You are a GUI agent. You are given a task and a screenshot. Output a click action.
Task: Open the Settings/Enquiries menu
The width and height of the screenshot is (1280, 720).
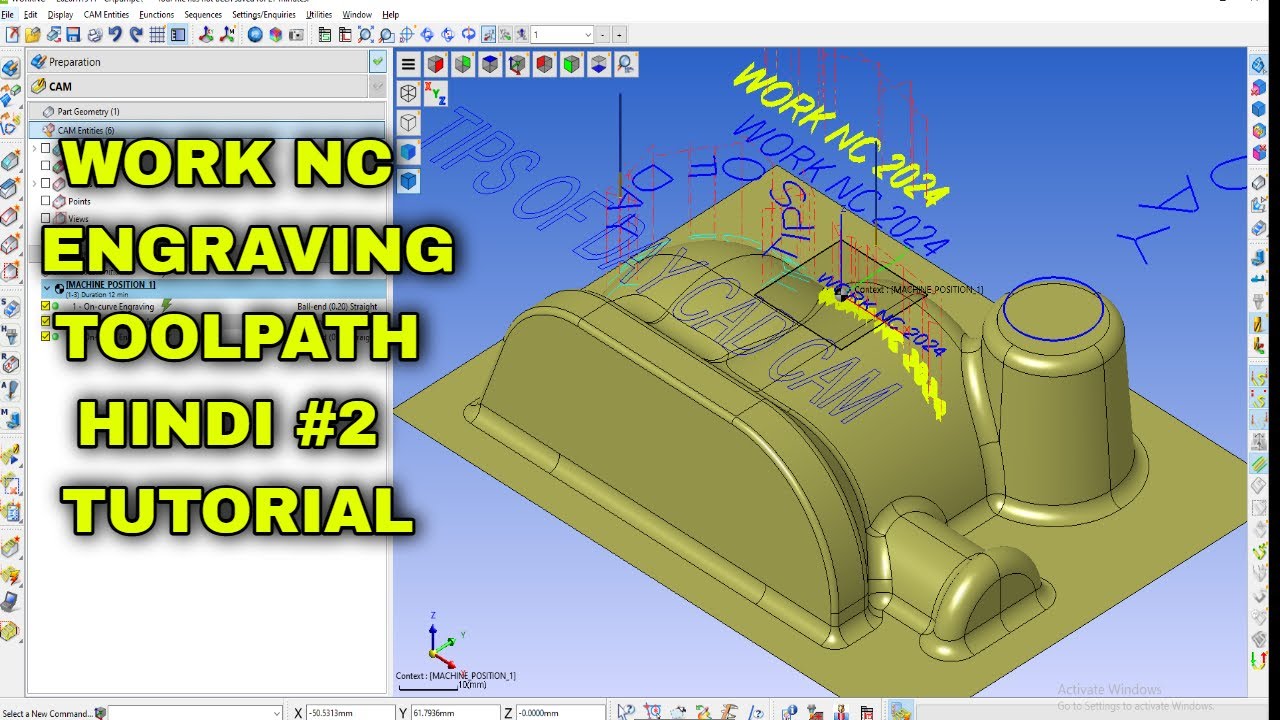pos(264,15)
